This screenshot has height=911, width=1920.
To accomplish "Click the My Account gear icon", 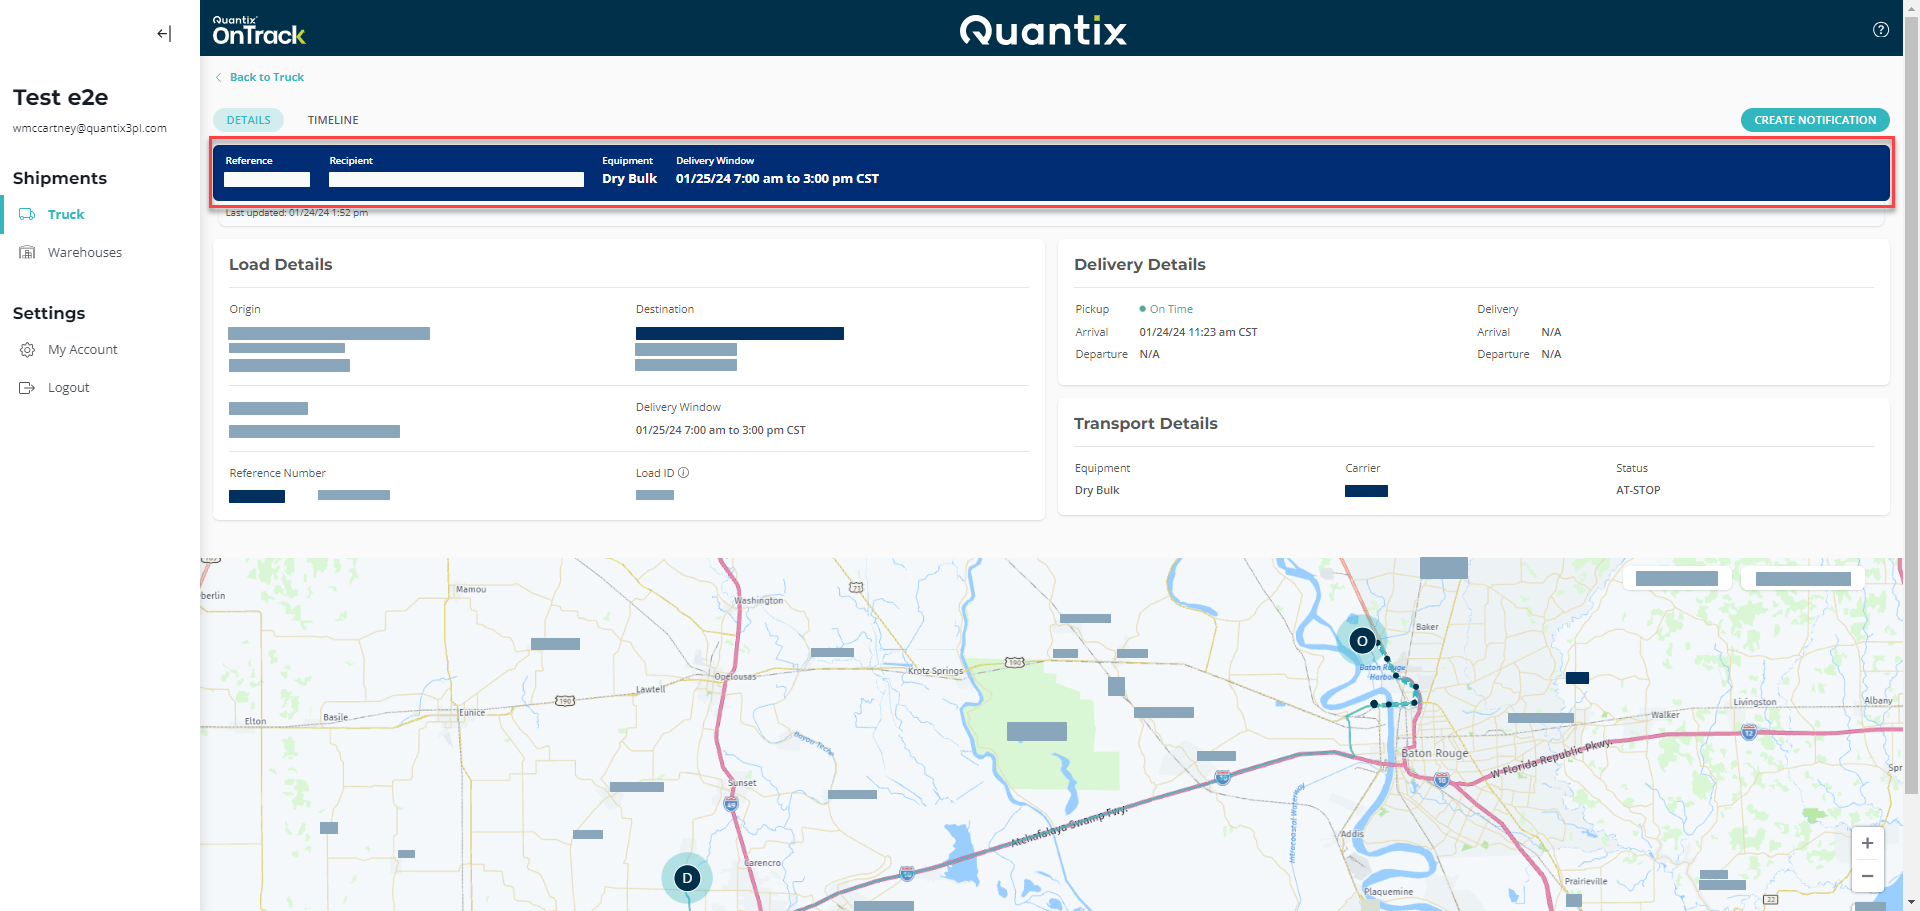I will pos(27,350).
